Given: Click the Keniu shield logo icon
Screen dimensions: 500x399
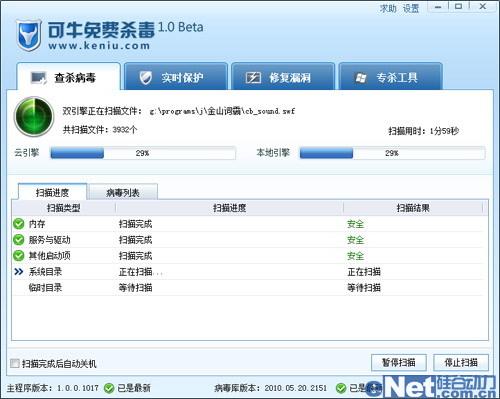Looking at the screenshot, I should coord(29,35).
